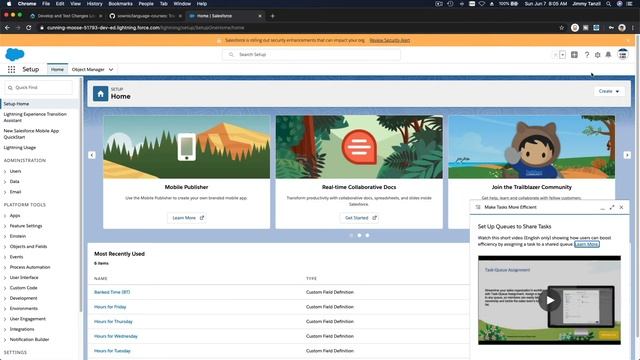Expand the Apps tree node
Viewport: 640px width, 360px height.
point(5,216)
